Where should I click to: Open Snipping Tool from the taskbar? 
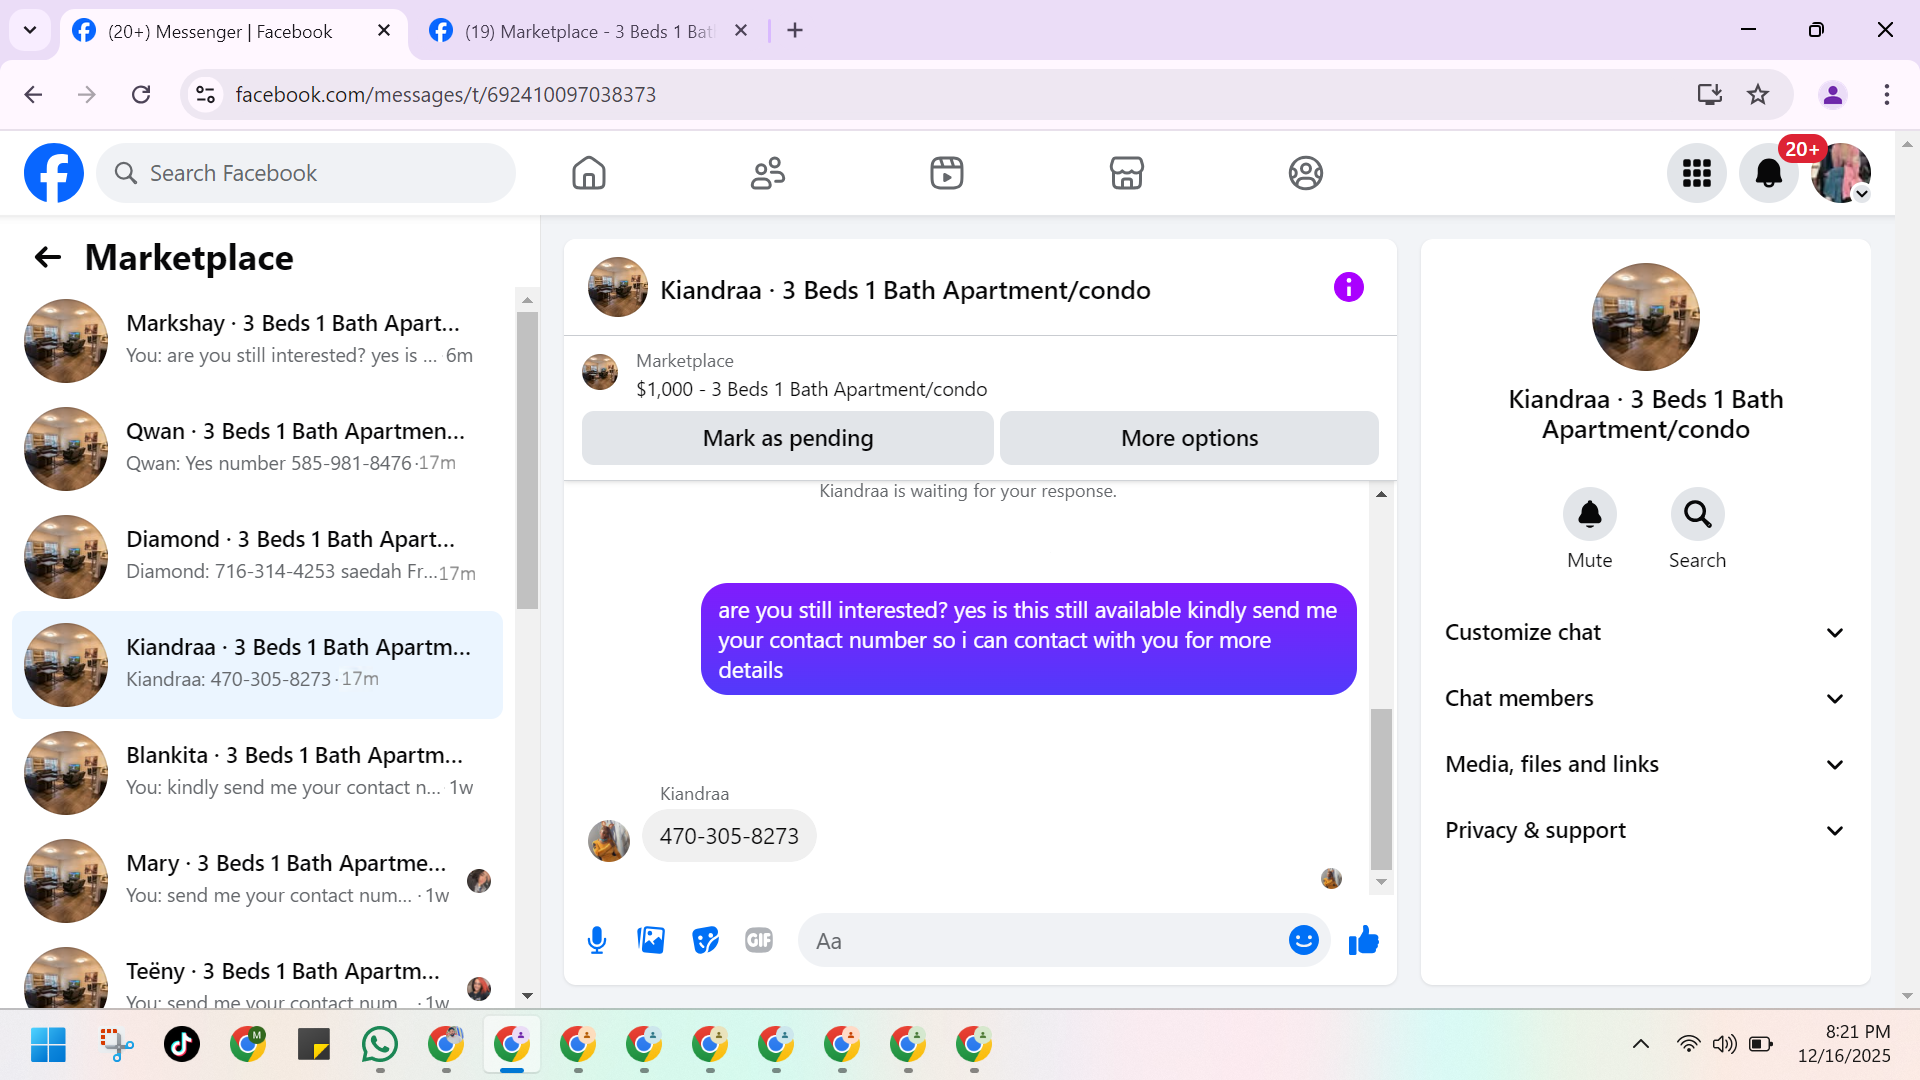point(116,1044)
